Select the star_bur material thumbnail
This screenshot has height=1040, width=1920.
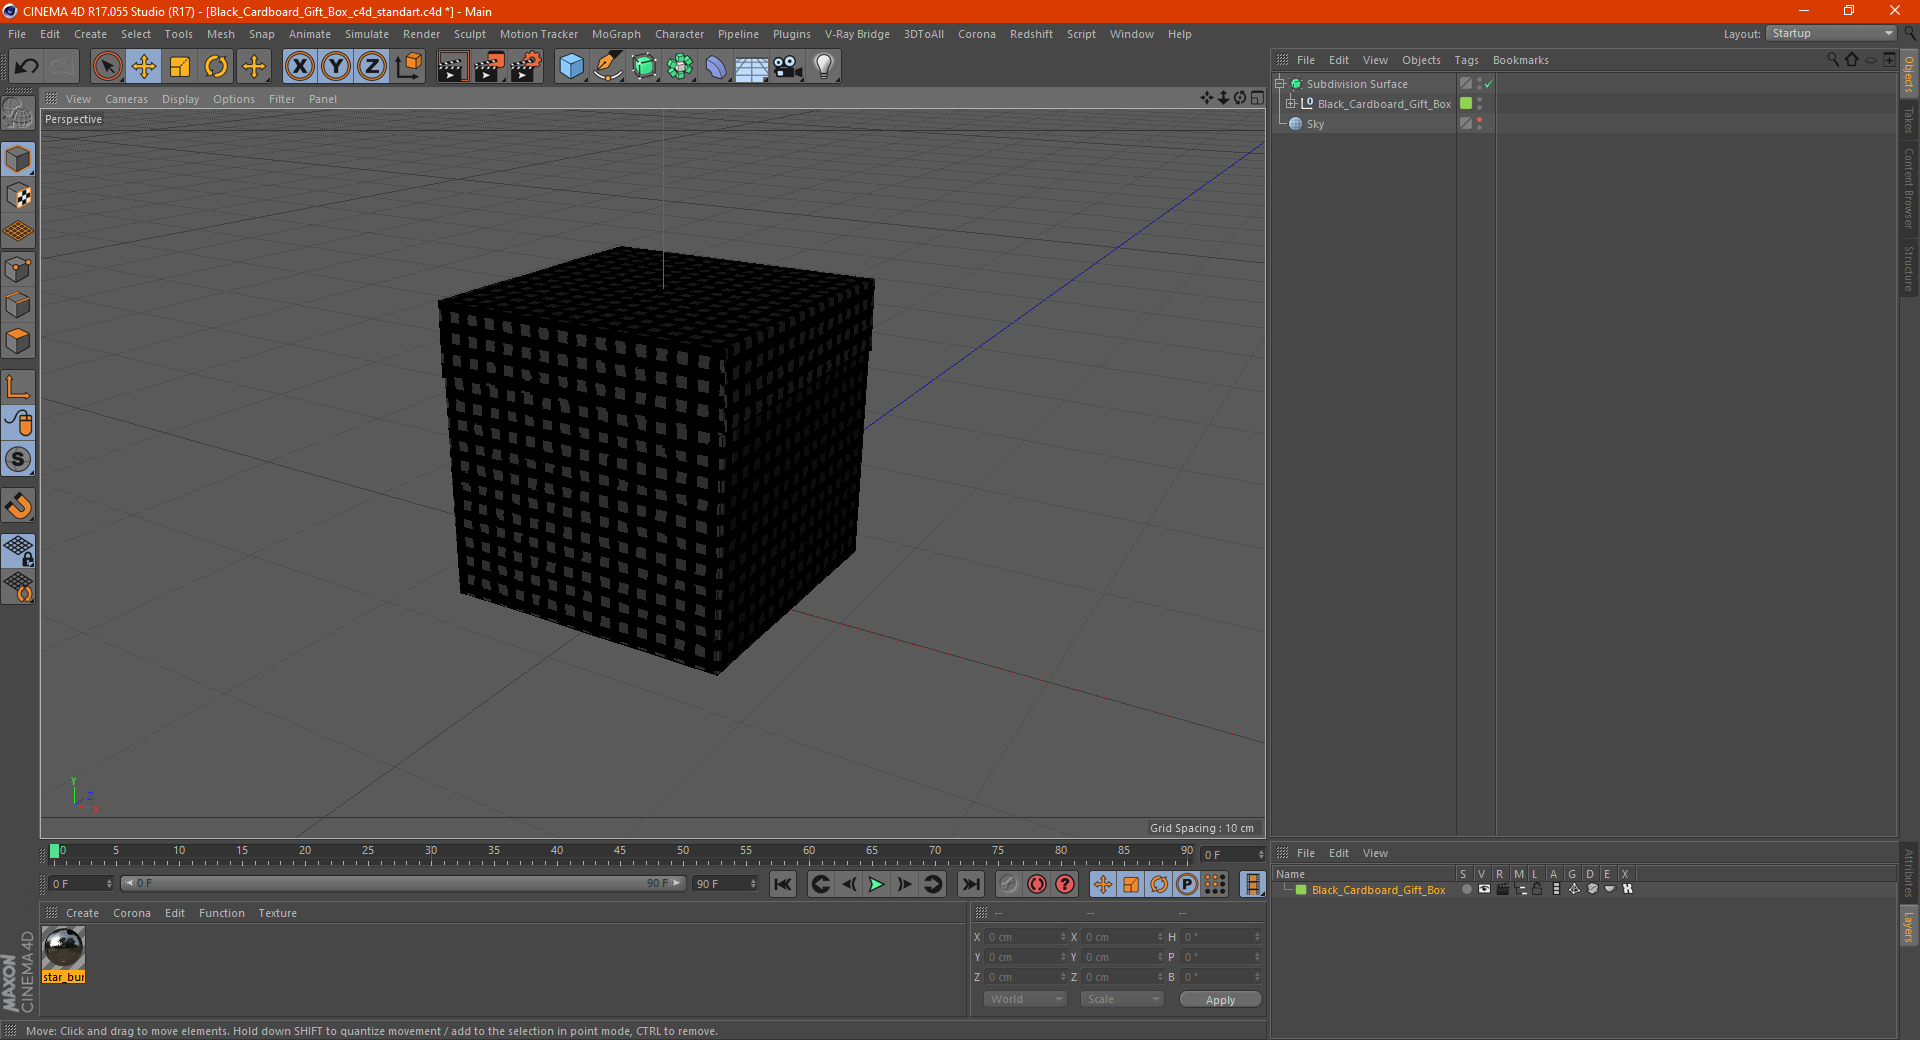point(64,948)
